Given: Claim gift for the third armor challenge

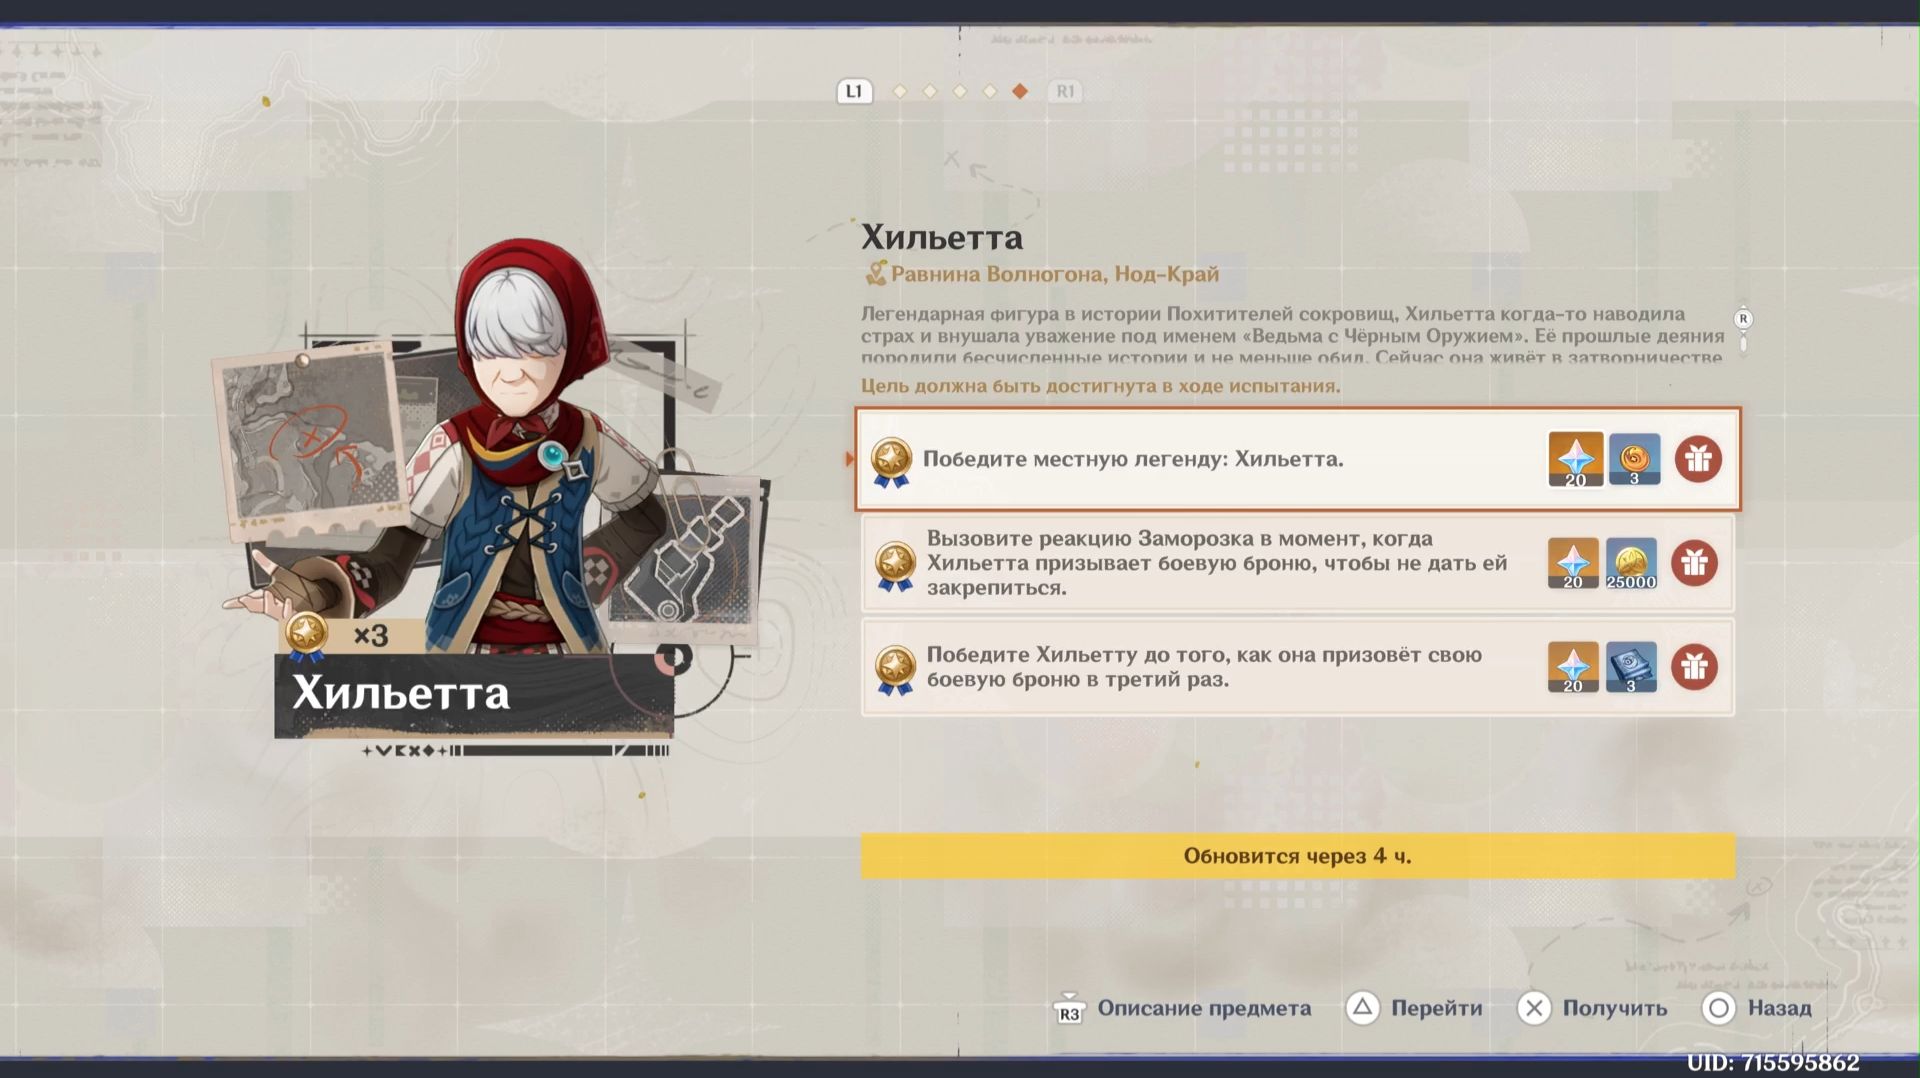Looking at the screenshot, I should point(1694,667).
